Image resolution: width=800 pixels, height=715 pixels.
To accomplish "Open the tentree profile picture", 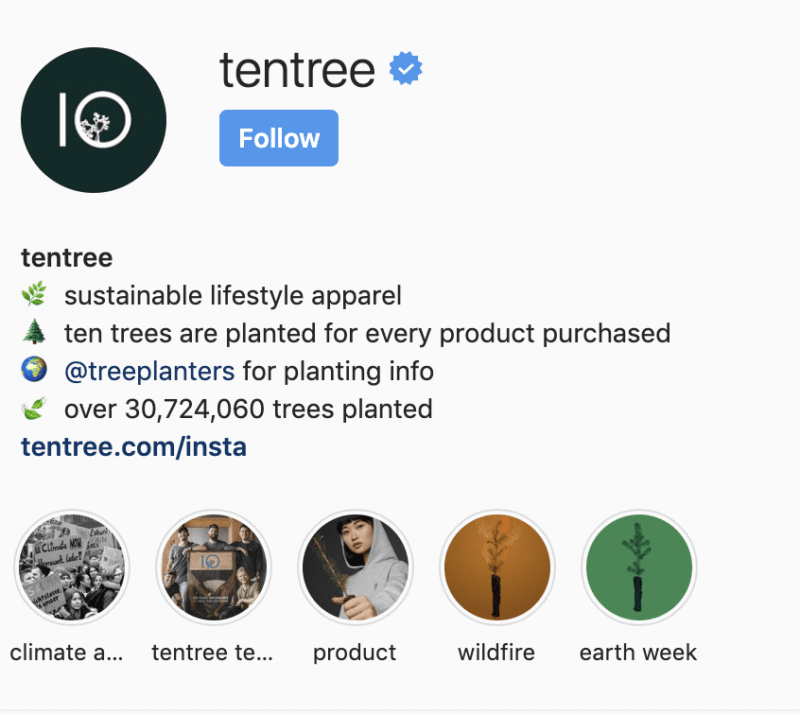I will click(93, 120).
